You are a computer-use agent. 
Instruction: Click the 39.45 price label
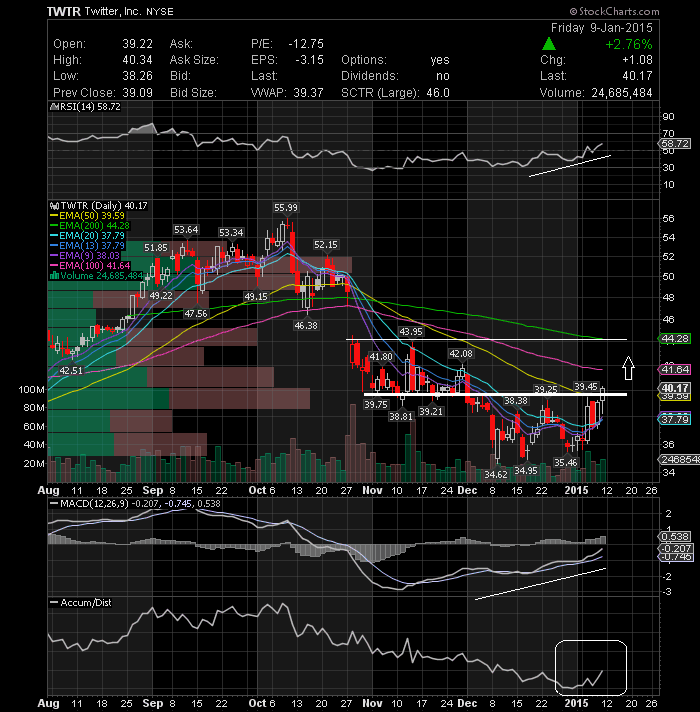[x=586, y=387]
